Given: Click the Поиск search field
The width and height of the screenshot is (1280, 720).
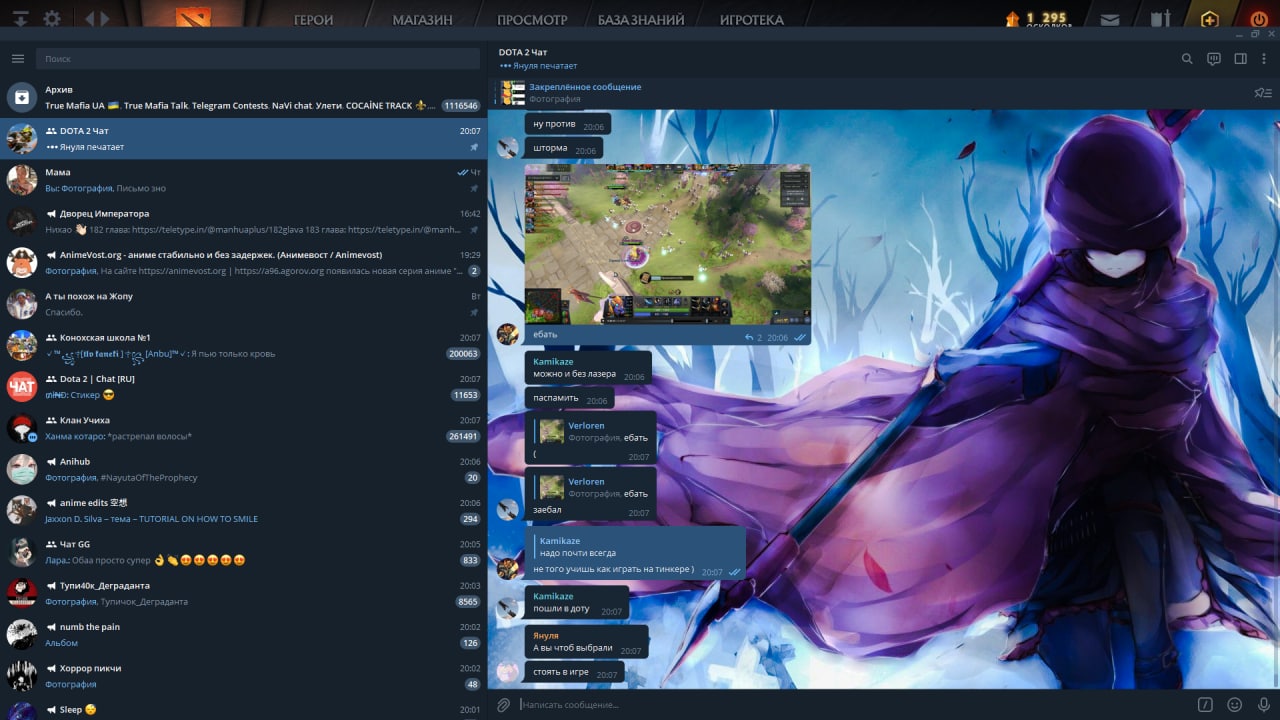Looking at the screenshot, I should pyautogui.click(x=258, y=59).
